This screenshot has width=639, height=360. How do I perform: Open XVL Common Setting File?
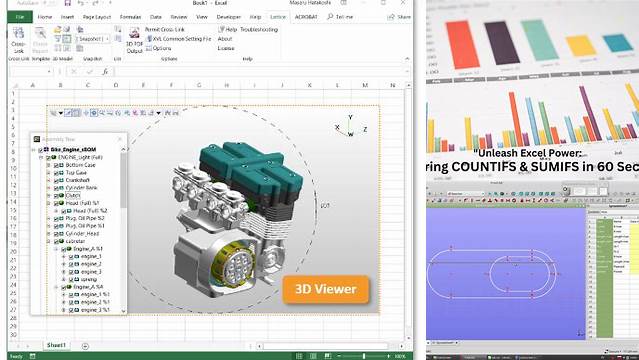(x=178, y=39)
